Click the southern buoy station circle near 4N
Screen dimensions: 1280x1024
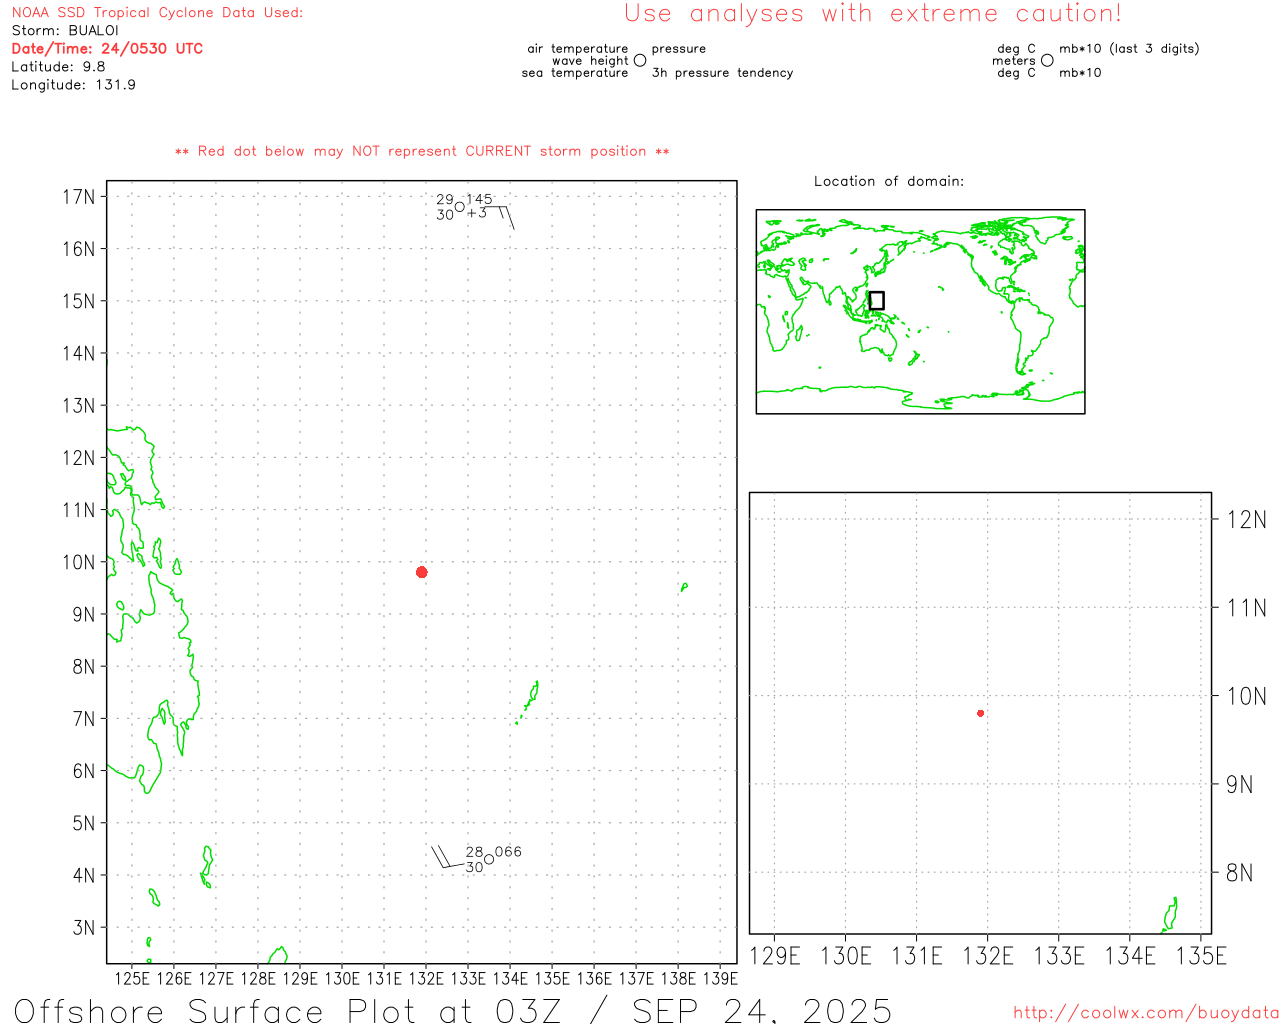(x=489, y=859)
